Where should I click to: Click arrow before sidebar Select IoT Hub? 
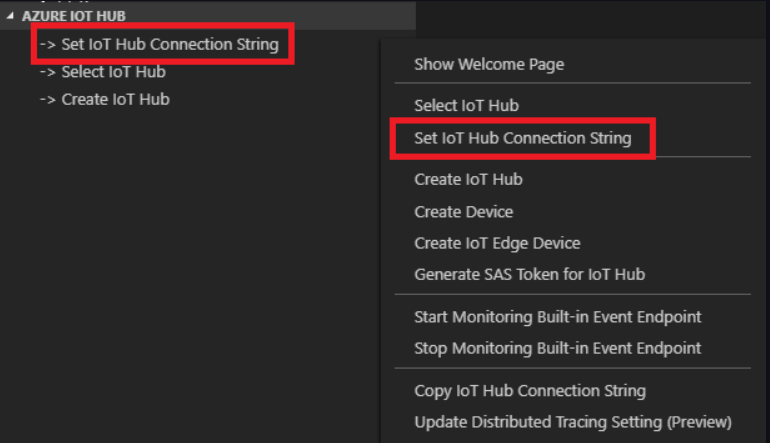point(47,72)
